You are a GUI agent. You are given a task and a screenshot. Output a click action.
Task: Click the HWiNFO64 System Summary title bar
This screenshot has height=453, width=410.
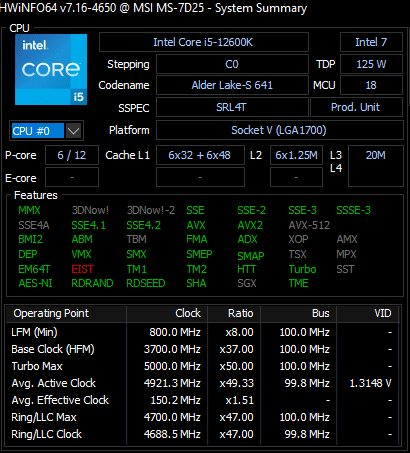[x=205, y=8]
